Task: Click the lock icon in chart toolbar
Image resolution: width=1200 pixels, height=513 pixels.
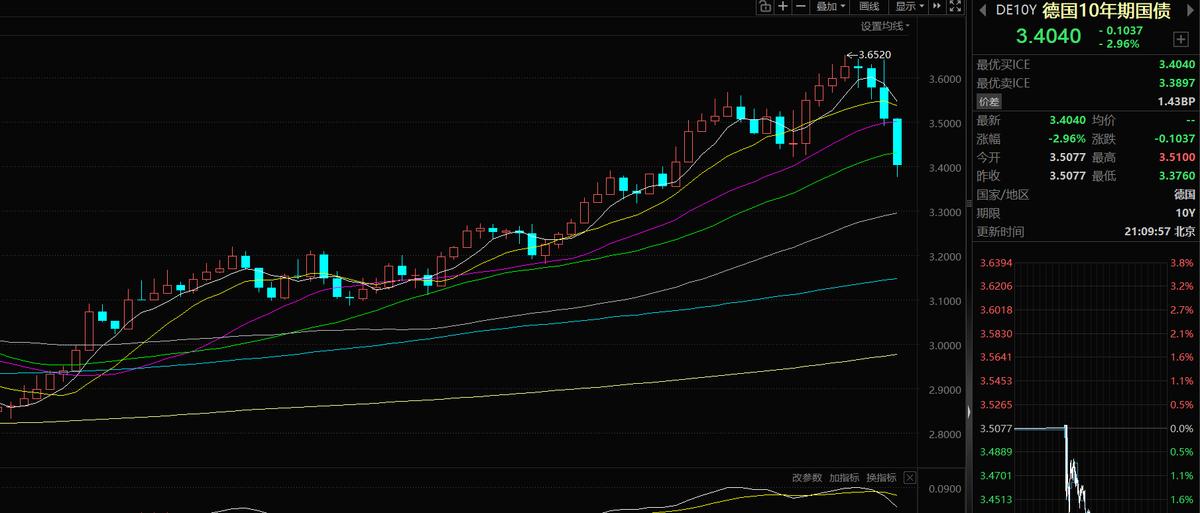Action: [764, 6]
